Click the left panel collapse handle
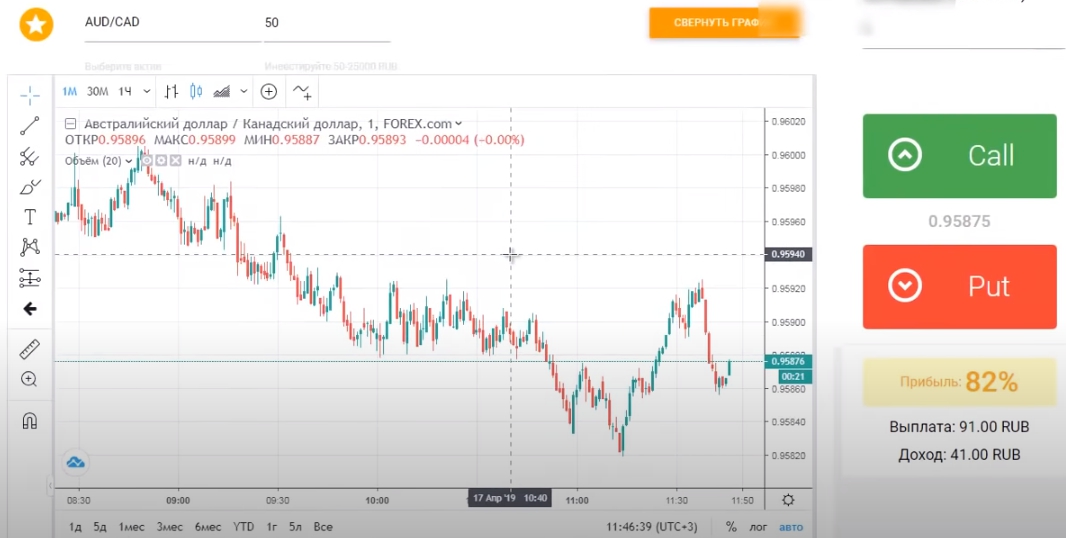This screenshot has height=538, width=1066. 50,486
